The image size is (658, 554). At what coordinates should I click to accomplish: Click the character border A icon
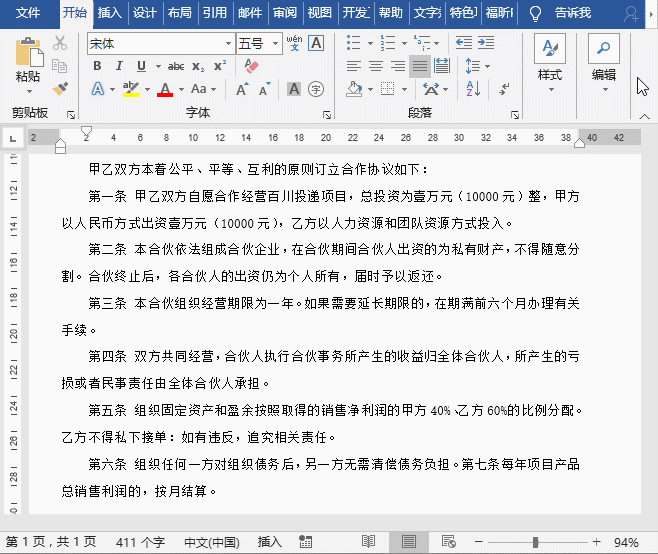pos(316,43)
